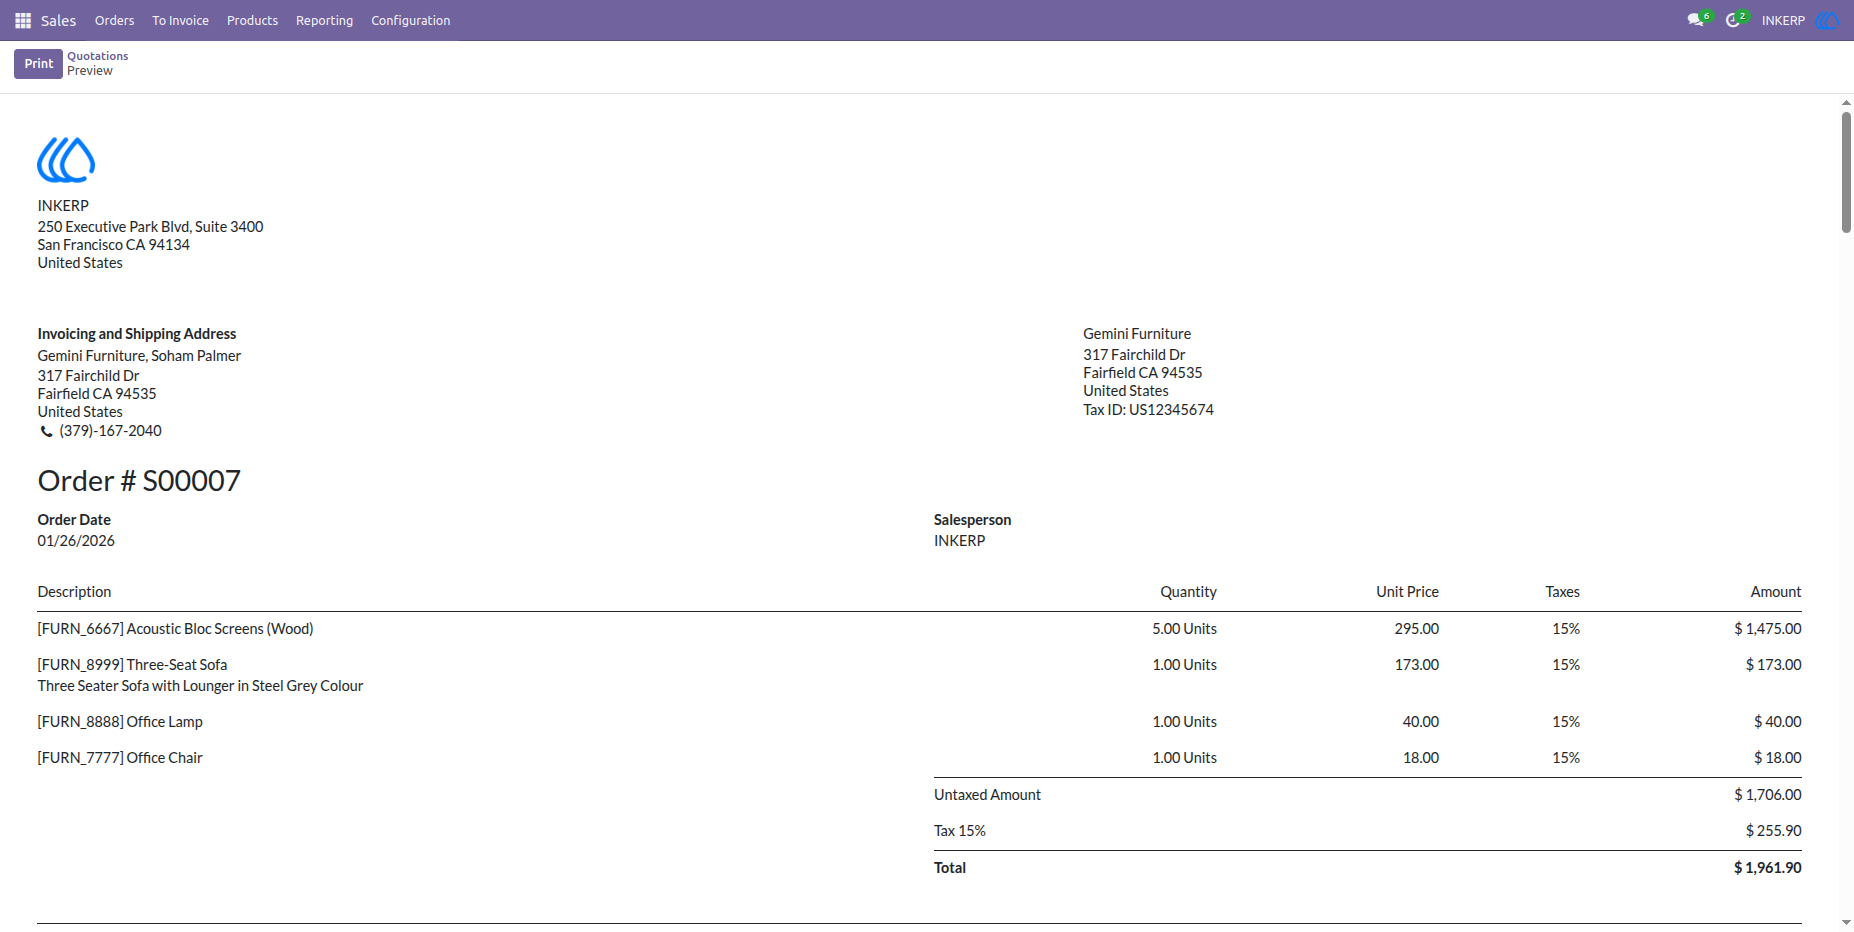The width and height of the screenshot is (1854, 932).
Task: Click the scroll down arrow of scrollbar
Action: click(1846, 923)
